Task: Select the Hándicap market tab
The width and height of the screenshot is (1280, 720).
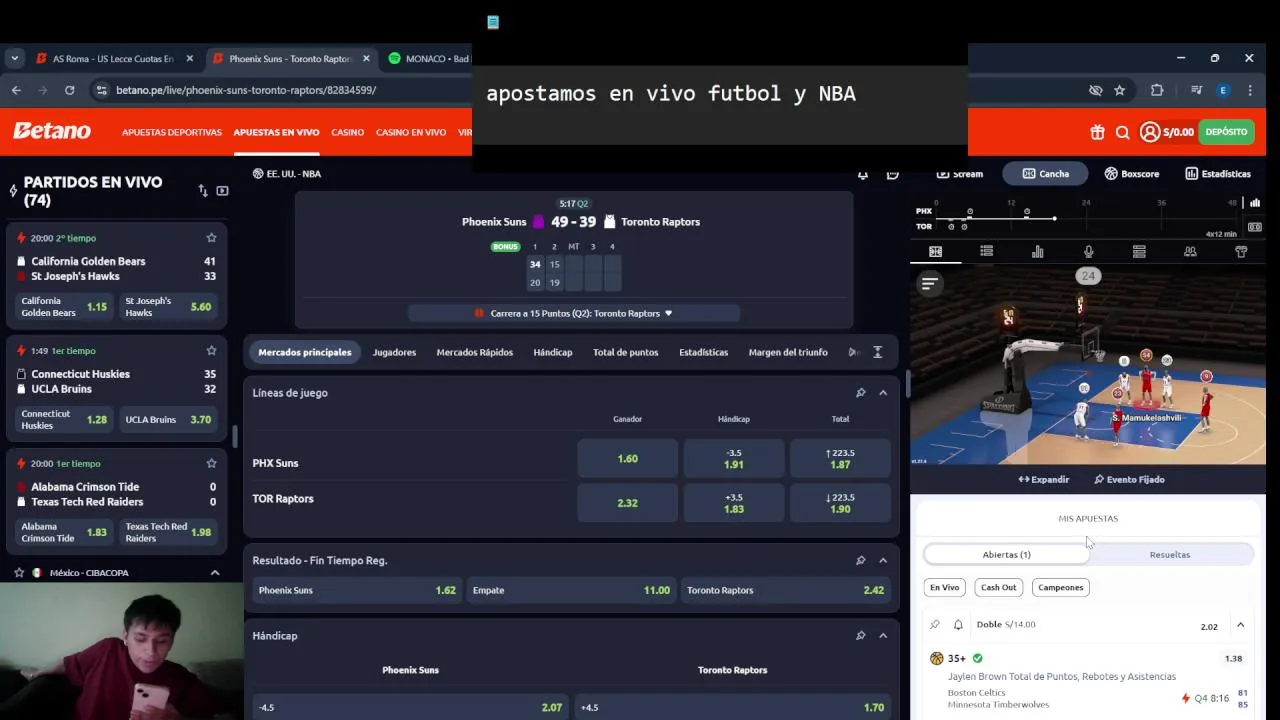Action: [x=553, y=352]
